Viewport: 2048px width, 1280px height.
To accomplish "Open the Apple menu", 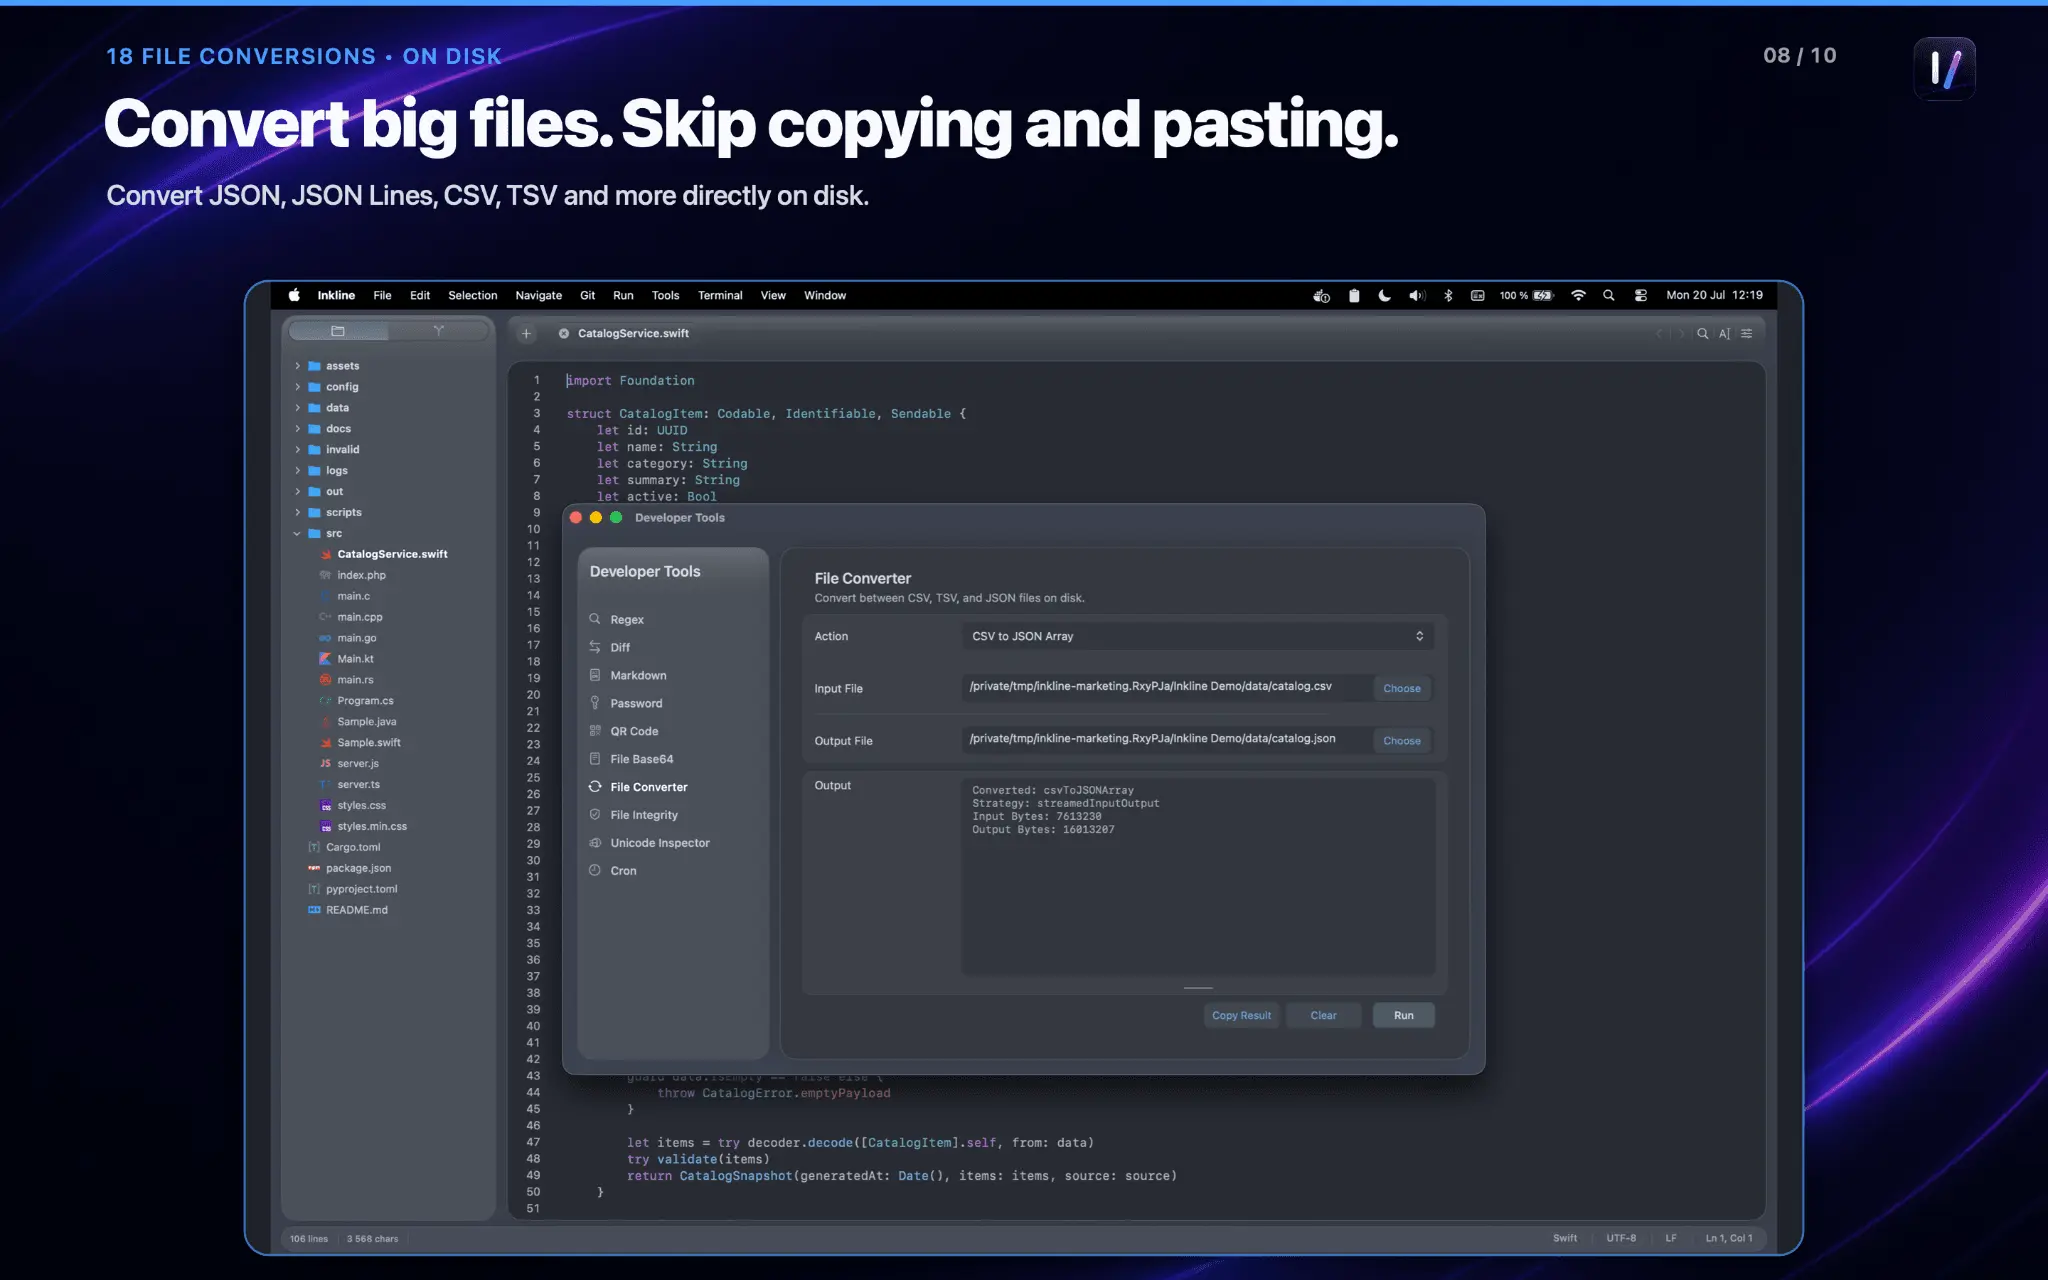I will pos(294,296).
